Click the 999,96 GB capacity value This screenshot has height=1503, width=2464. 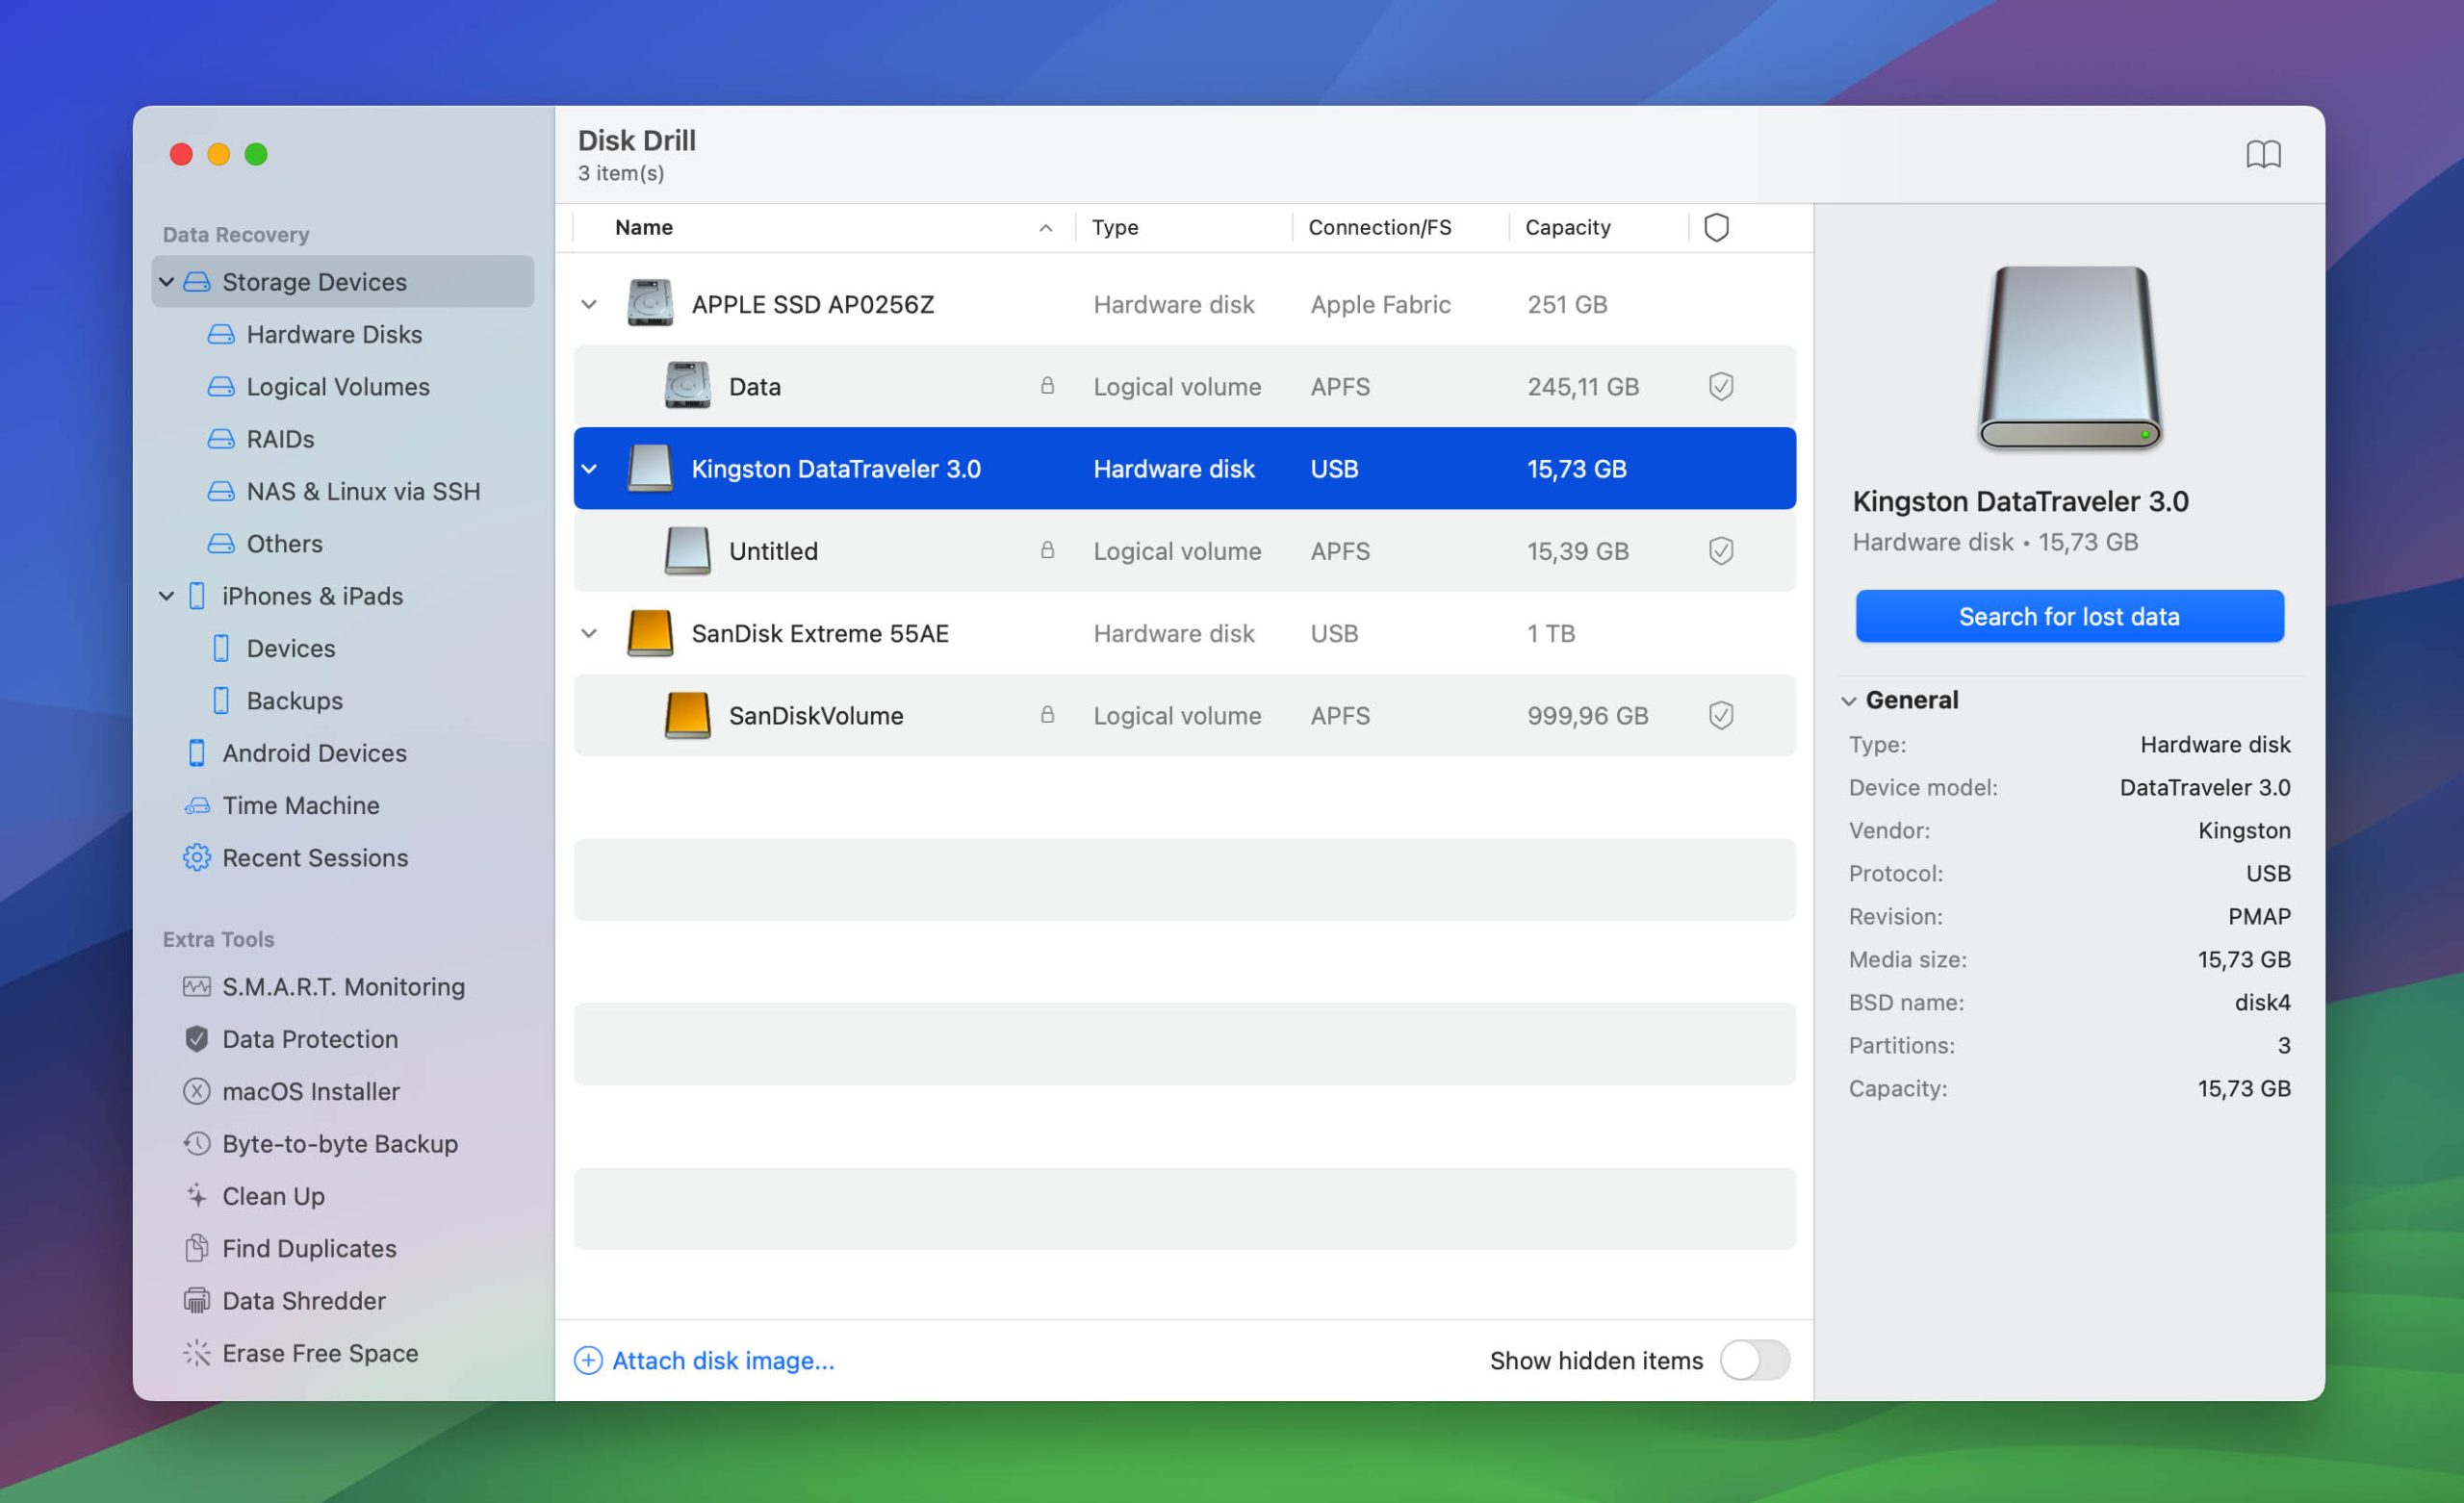[1587, 715]
